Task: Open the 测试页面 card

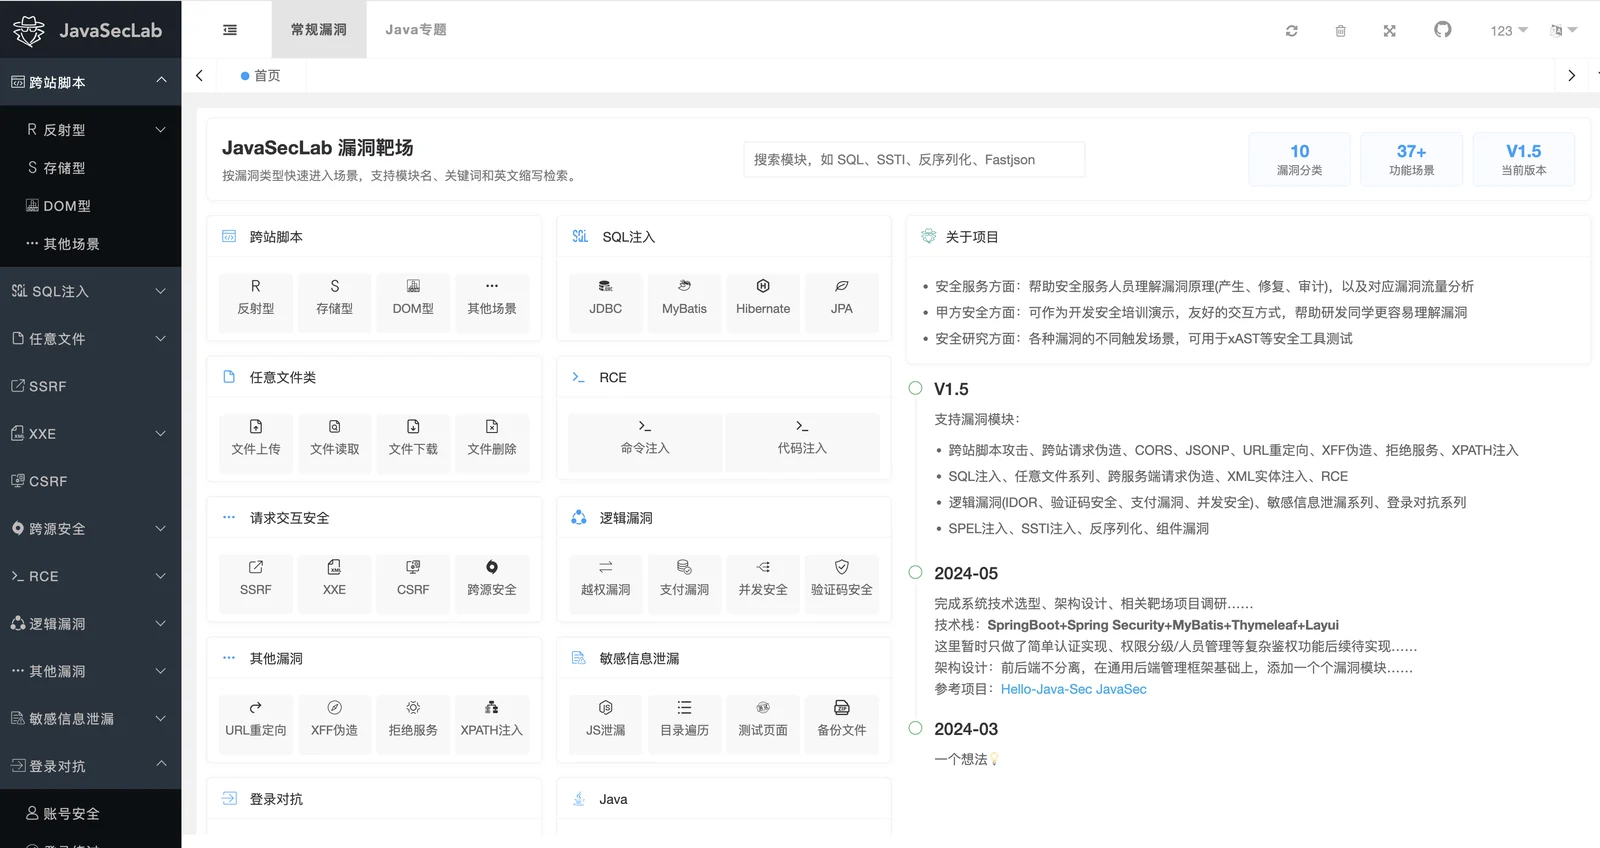Action: tap(763, 723)
